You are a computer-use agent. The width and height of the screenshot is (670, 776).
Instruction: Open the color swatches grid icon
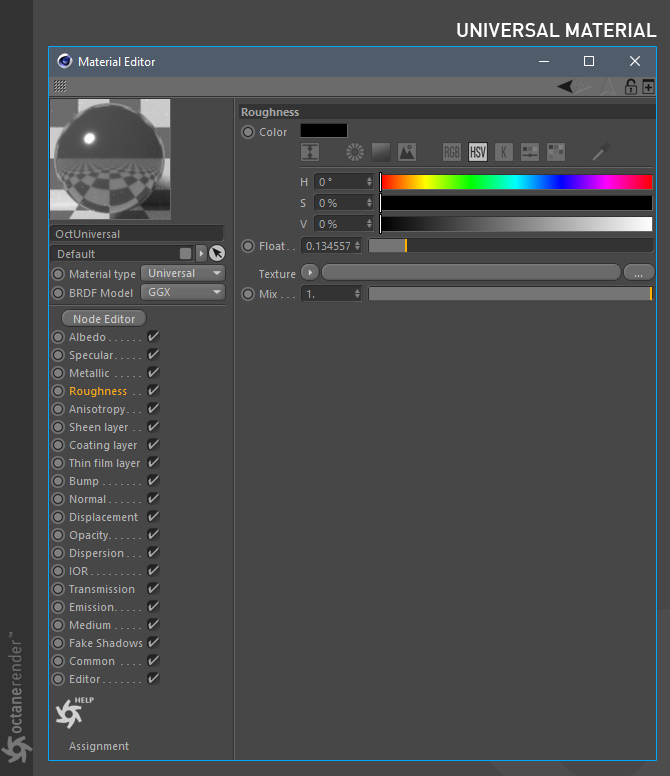(x=556, y=152)
